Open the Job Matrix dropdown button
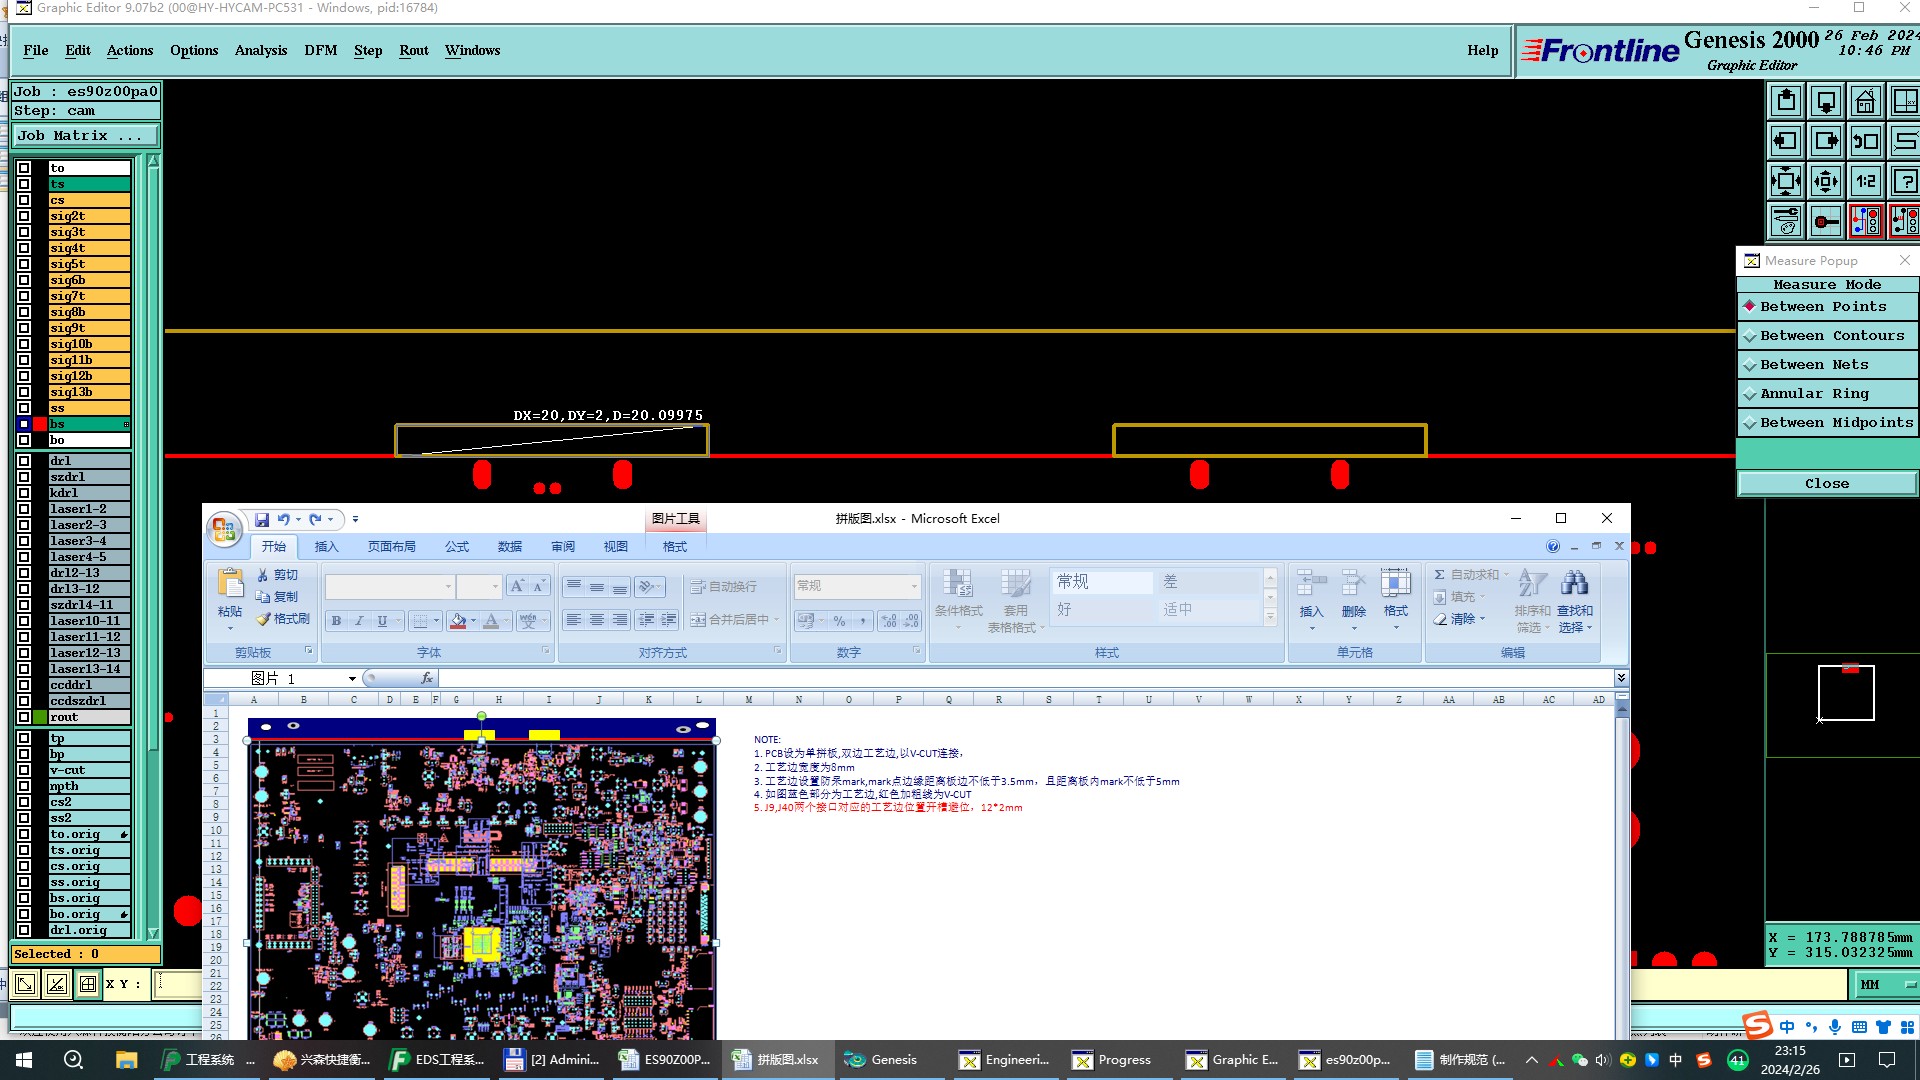 click(84, 136)
